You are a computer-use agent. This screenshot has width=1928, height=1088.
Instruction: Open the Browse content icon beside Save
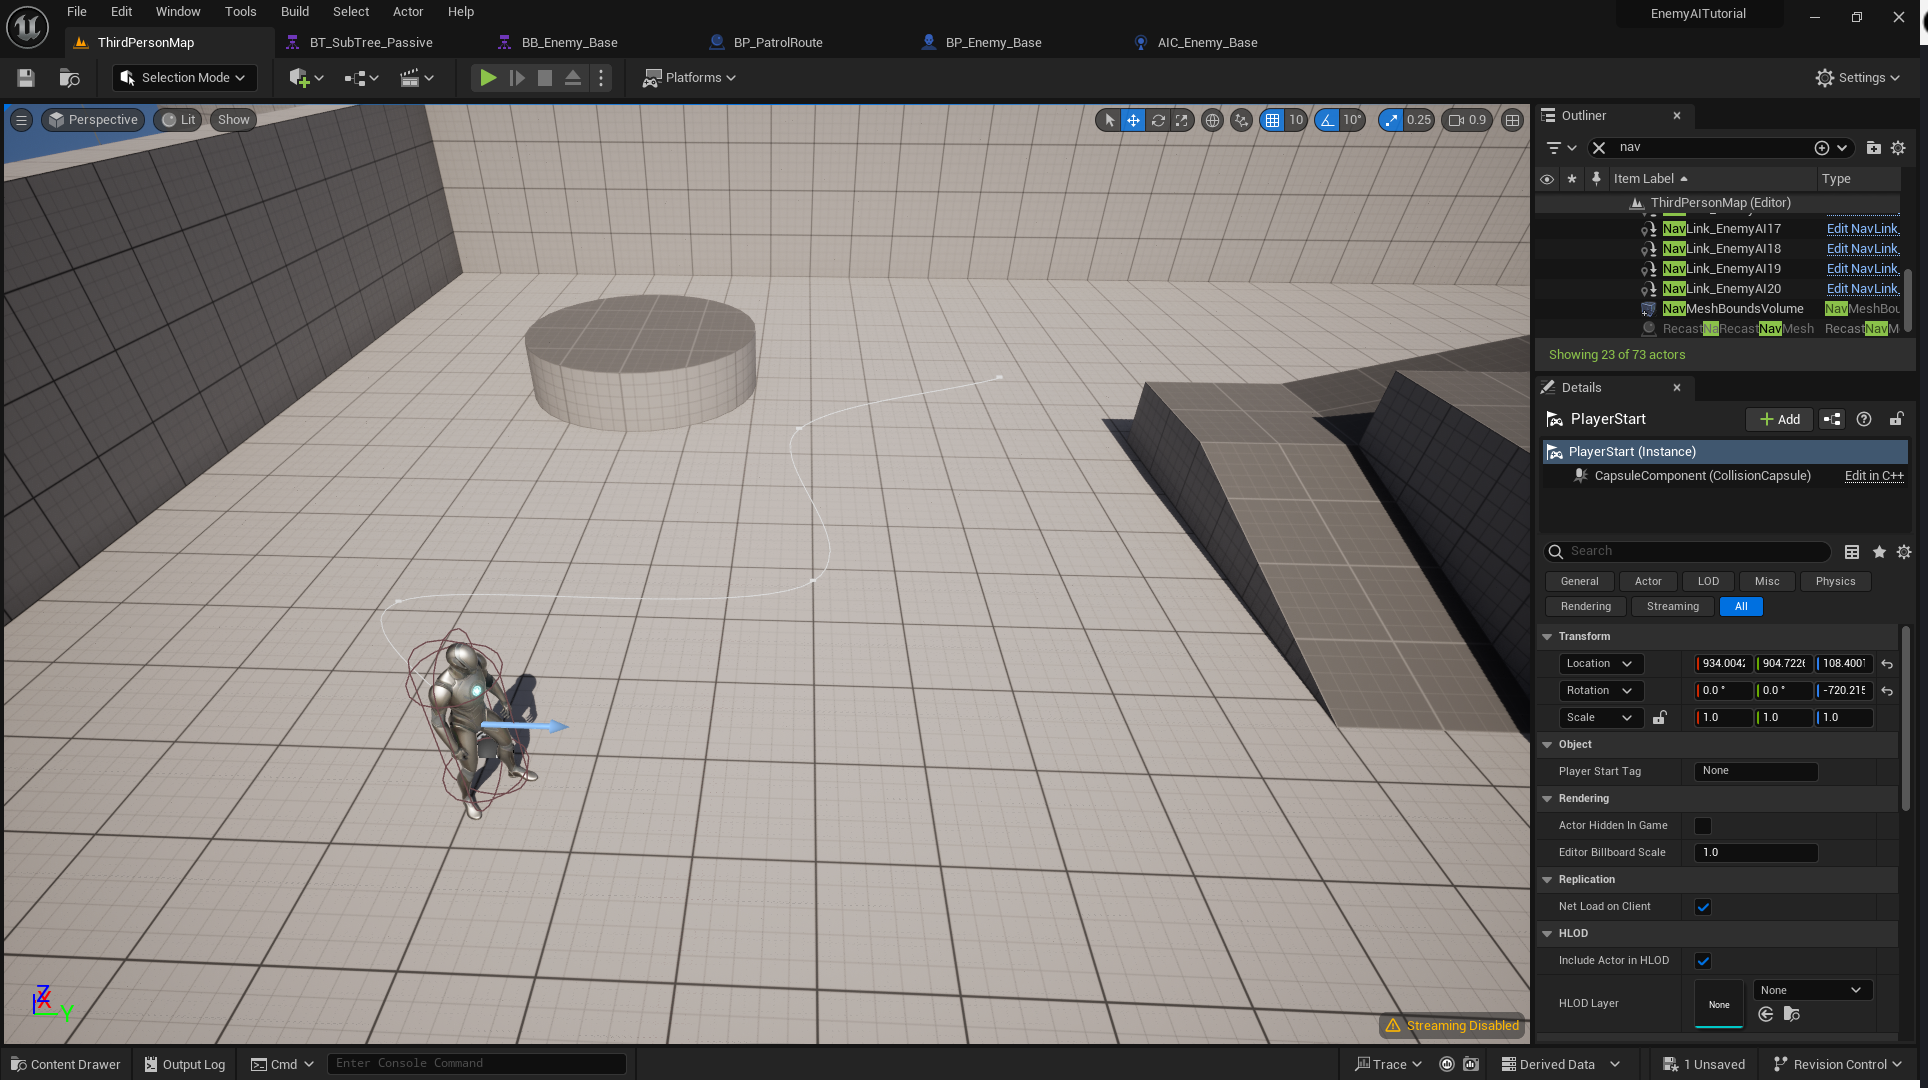pos(69,78)
